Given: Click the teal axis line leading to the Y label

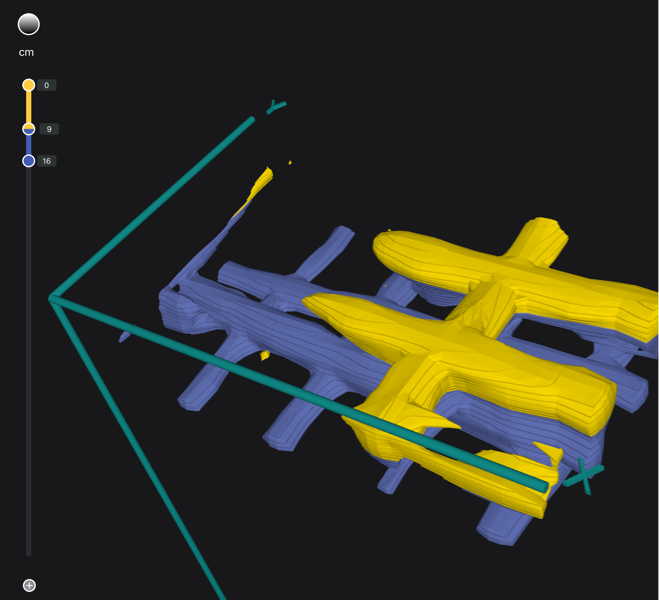Looking at the screenshot, I should tap(150, 208).
